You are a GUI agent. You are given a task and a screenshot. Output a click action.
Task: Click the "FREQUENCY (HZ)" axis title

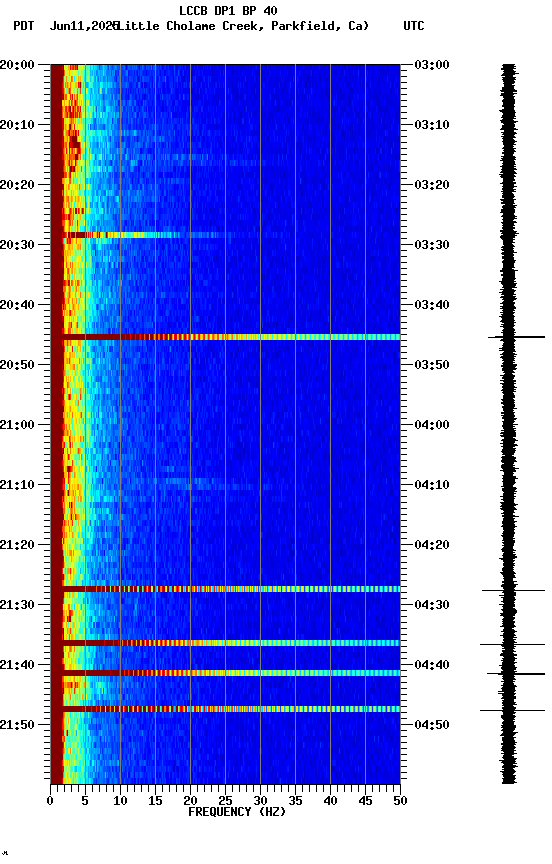tap(237, 812)
